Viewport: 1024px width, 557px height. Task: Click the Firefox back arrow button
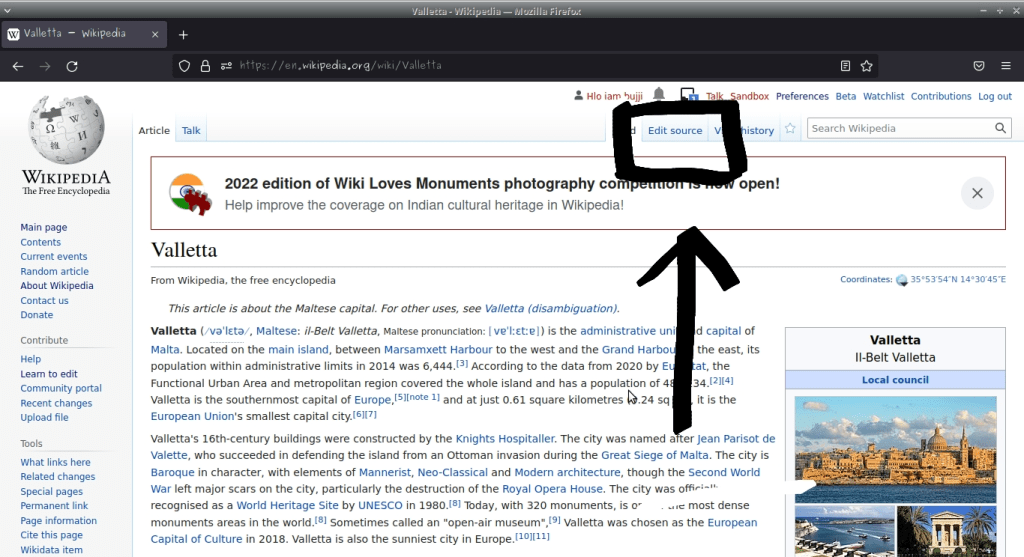coord(18,66)
